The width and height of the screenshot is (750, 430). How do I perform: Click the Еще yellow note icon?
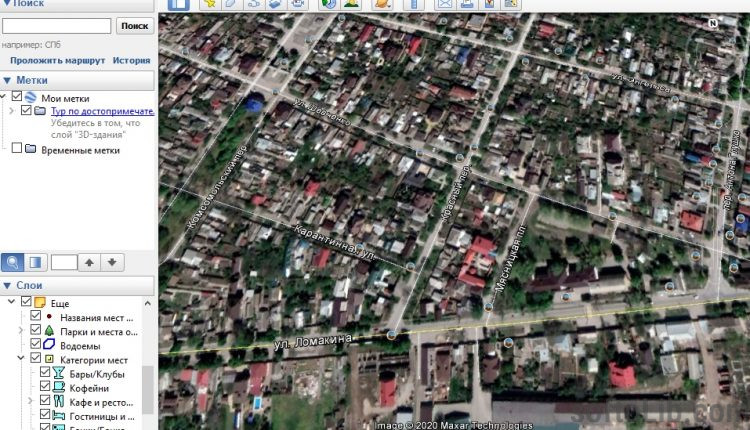click(40, 302)
